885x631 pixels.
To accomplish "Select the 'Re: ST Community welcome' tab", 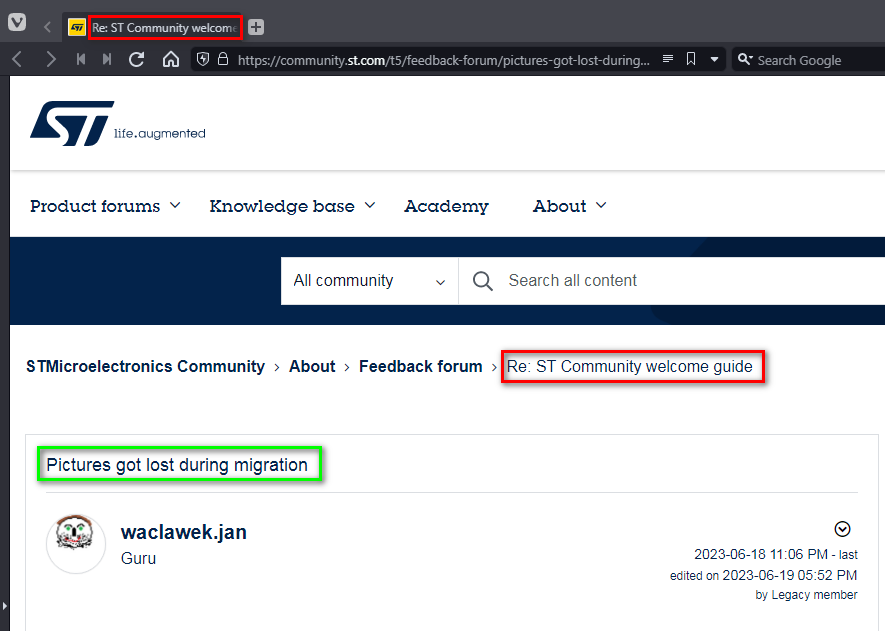I will pyautogui.click(x=153, y=27).
